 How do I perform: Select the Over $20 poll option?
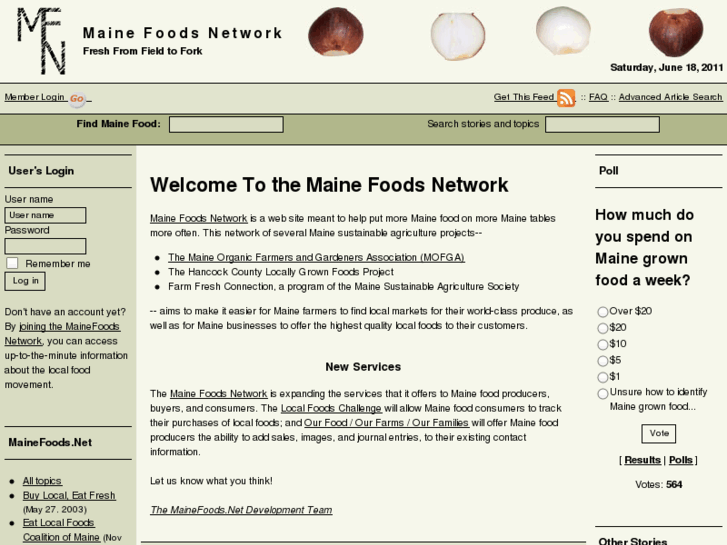point(603,312)
